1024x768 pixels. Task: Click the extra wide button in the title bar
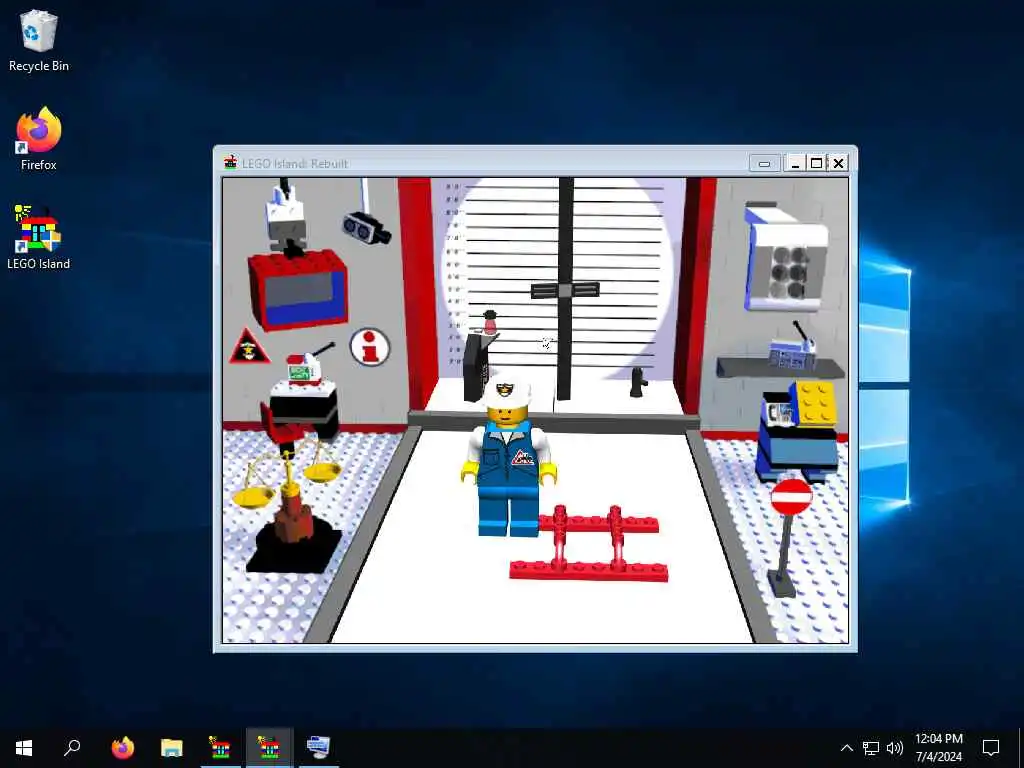tap(764, 163)
